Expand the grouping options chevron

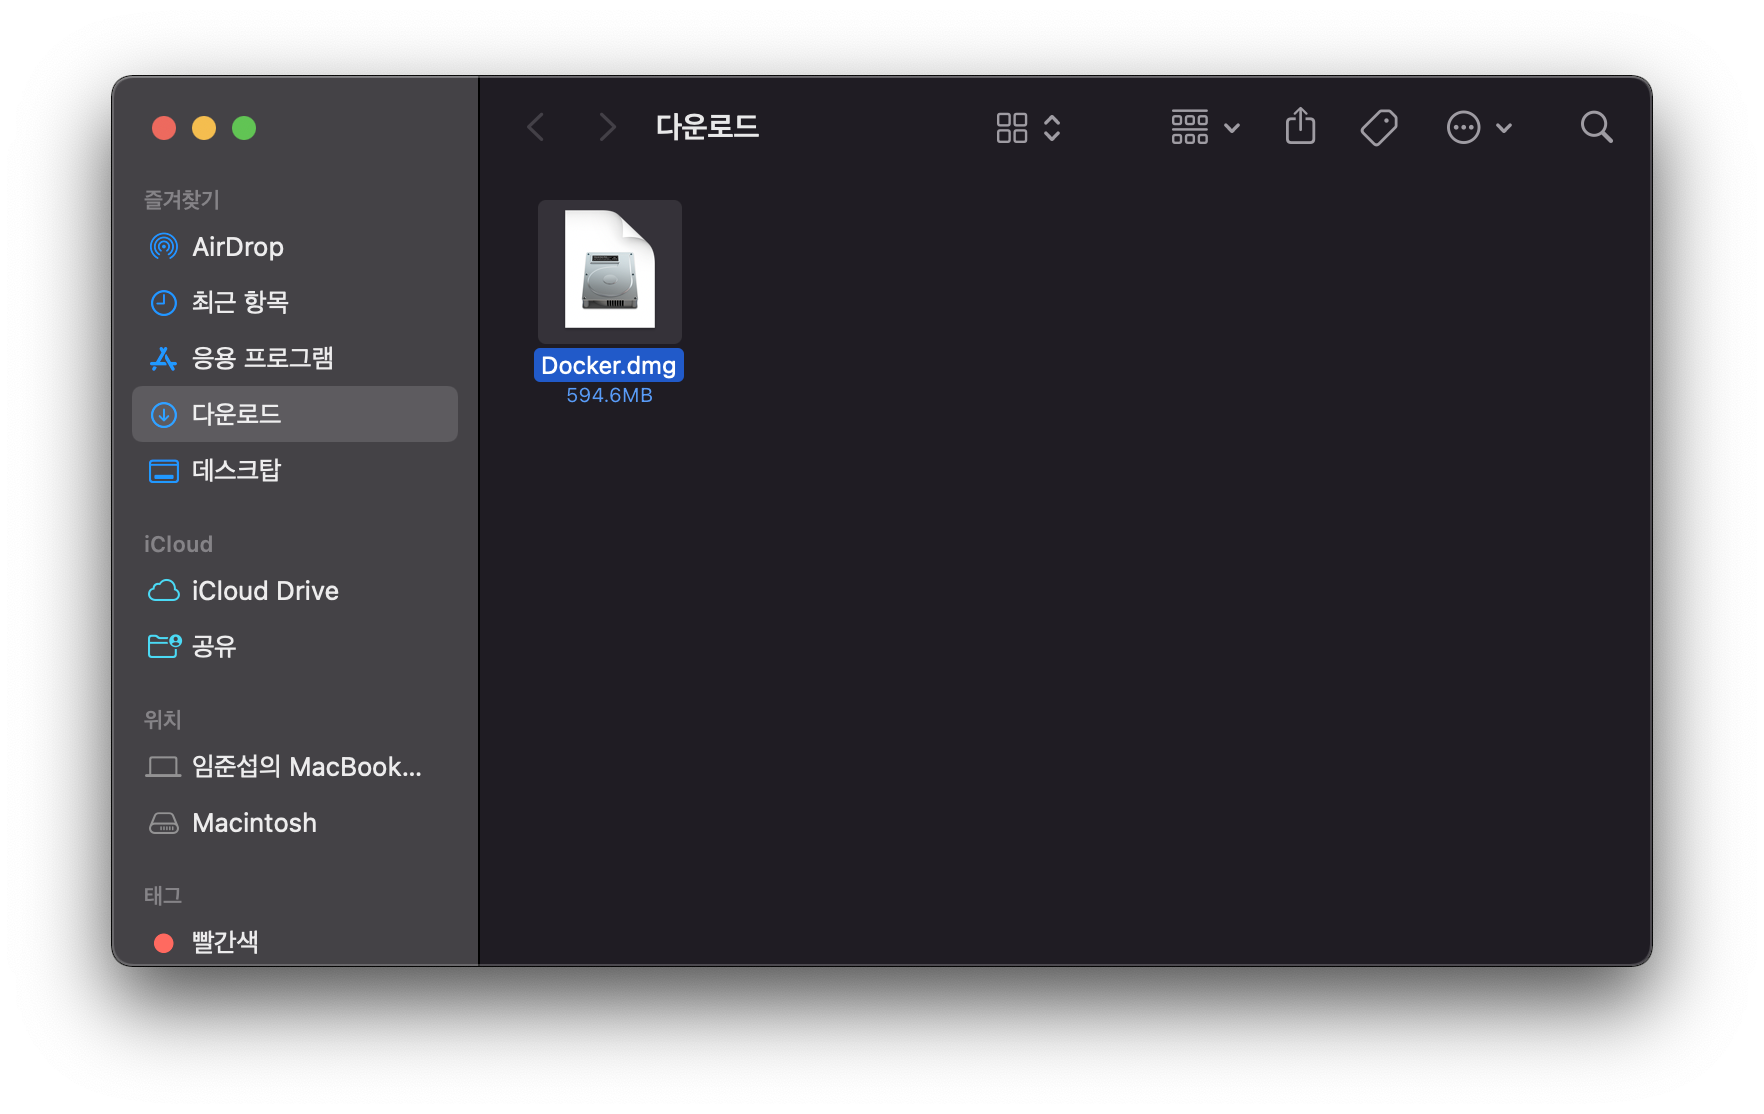(1232, 128)
